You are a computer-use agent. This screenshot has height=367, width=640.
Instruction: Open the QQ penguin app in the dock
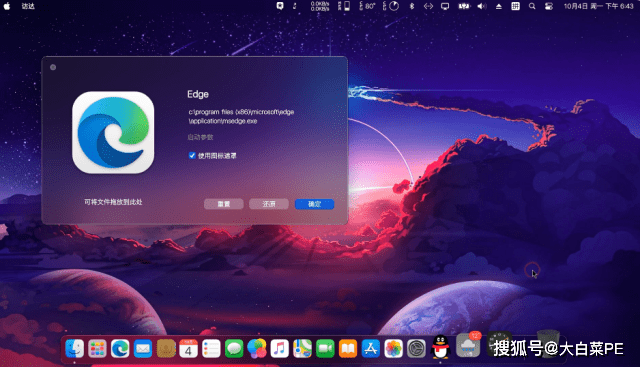pos(440,347)
